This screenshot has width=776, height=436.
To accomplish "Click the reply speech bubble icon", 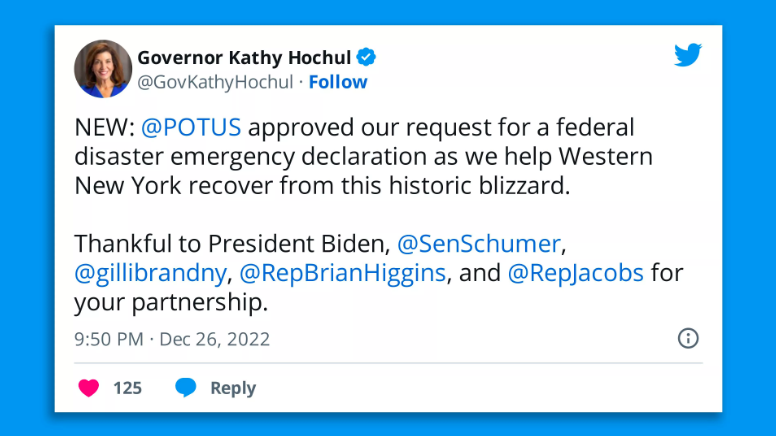I will point(185,388).
